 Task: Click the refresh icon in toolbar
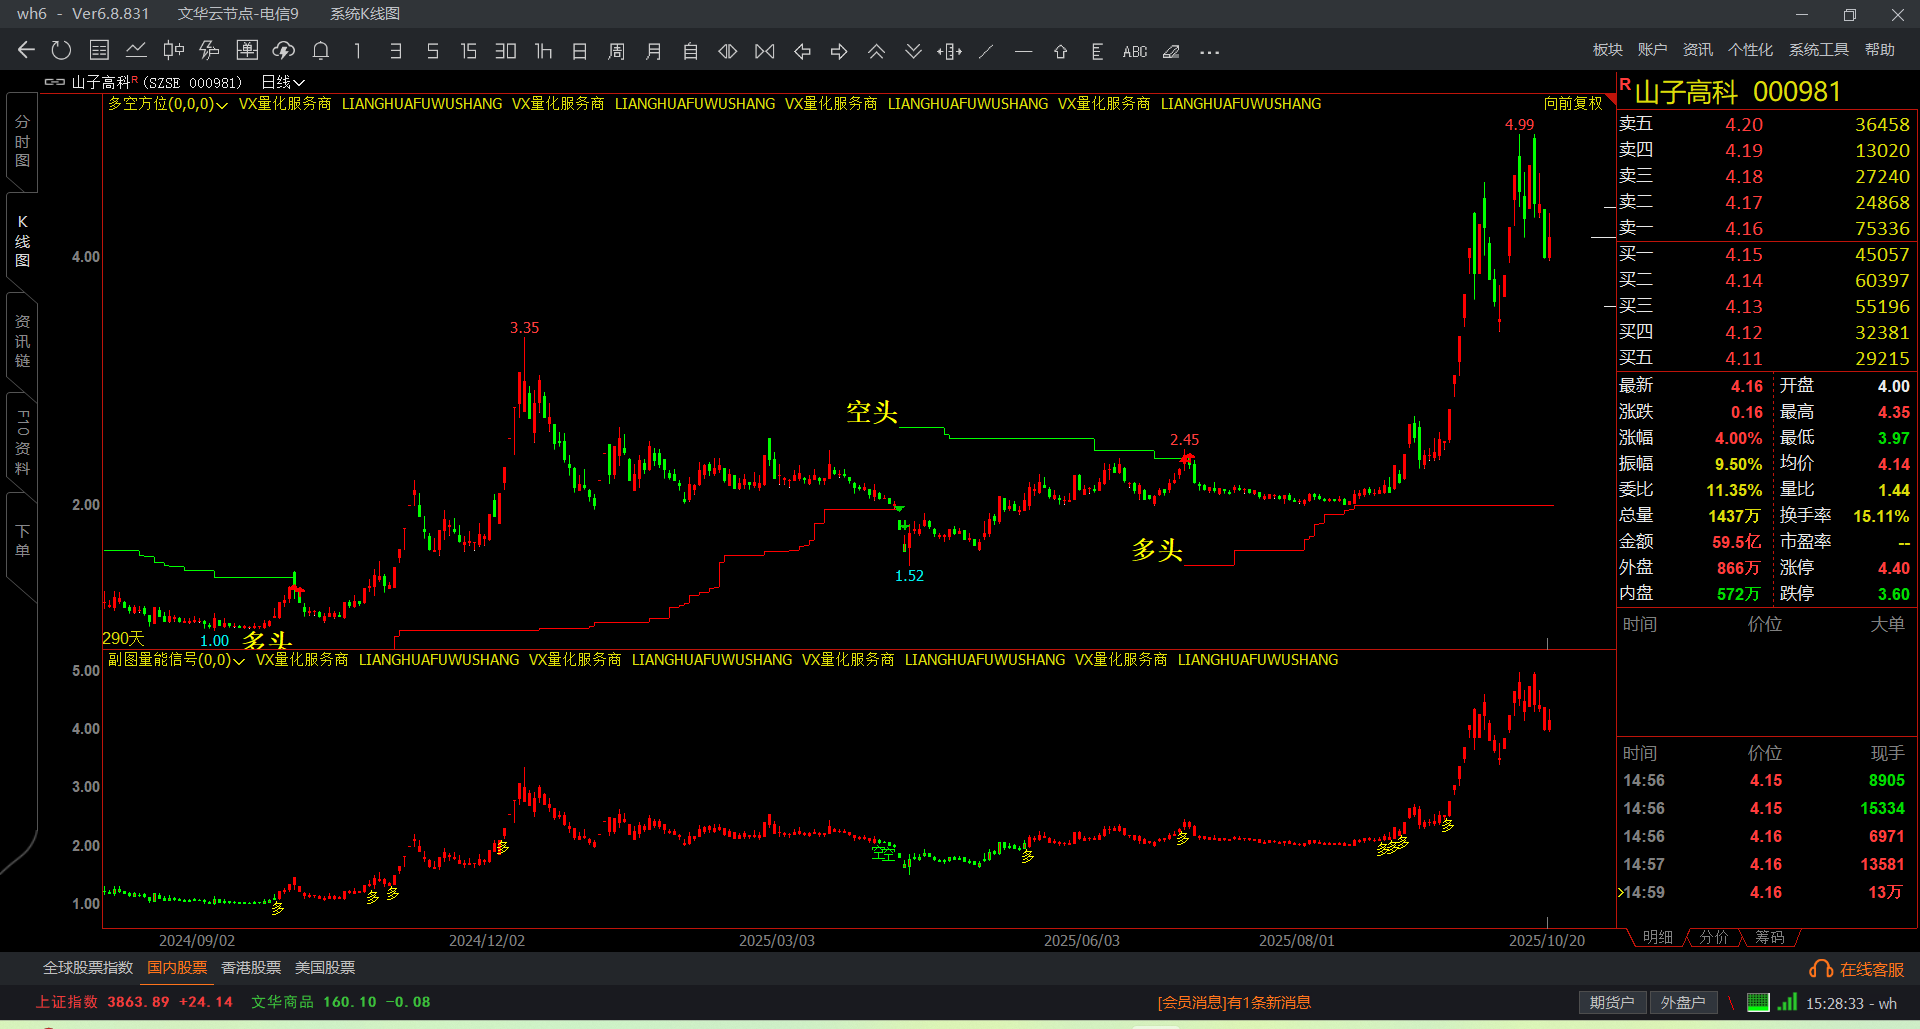(62, 51)
